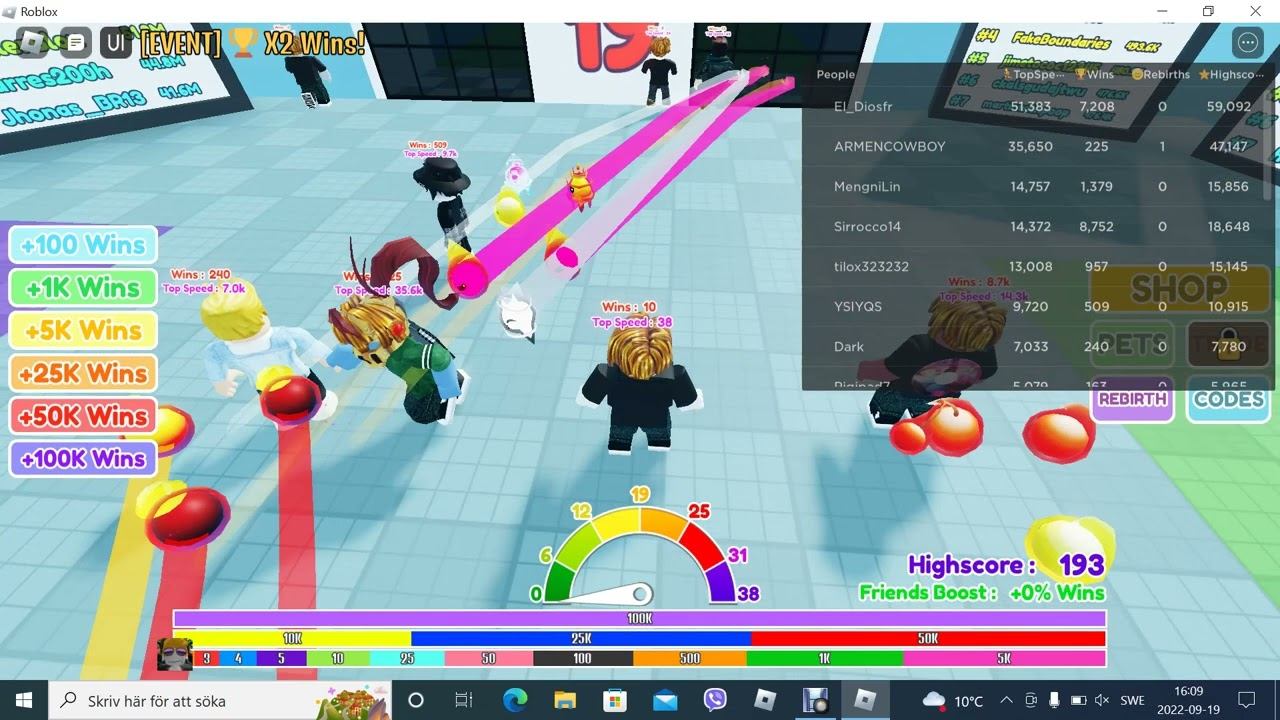Click the Friends Boost +0% Wins text

tap(982, 593)
